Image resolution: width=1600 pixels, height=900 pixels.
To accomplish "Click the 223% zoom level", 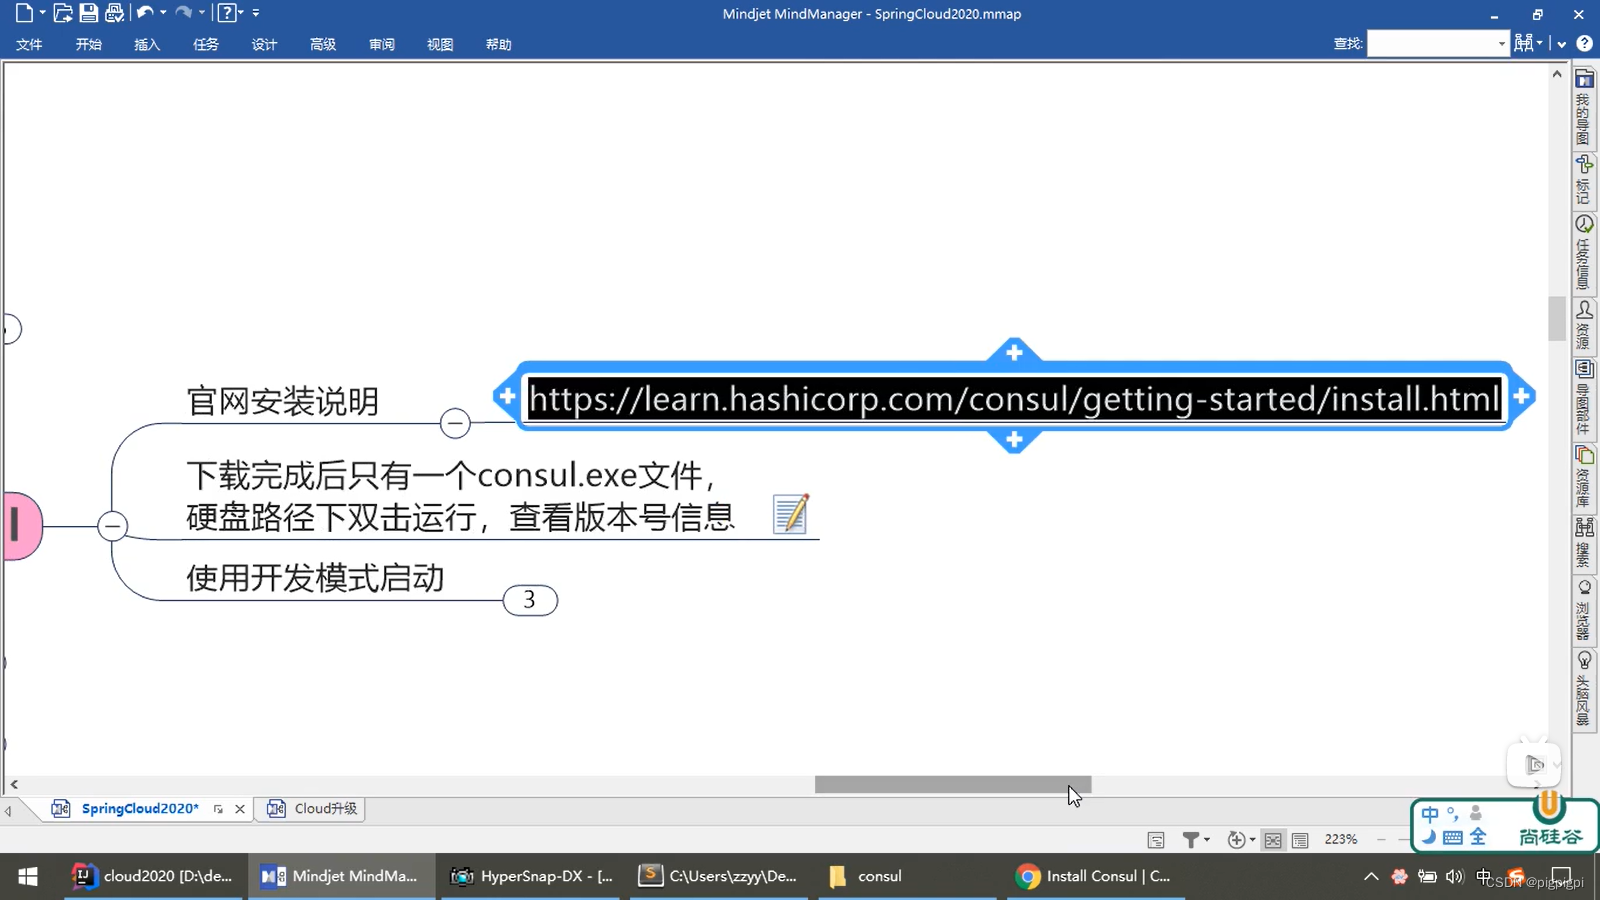I will point(1341,840).
